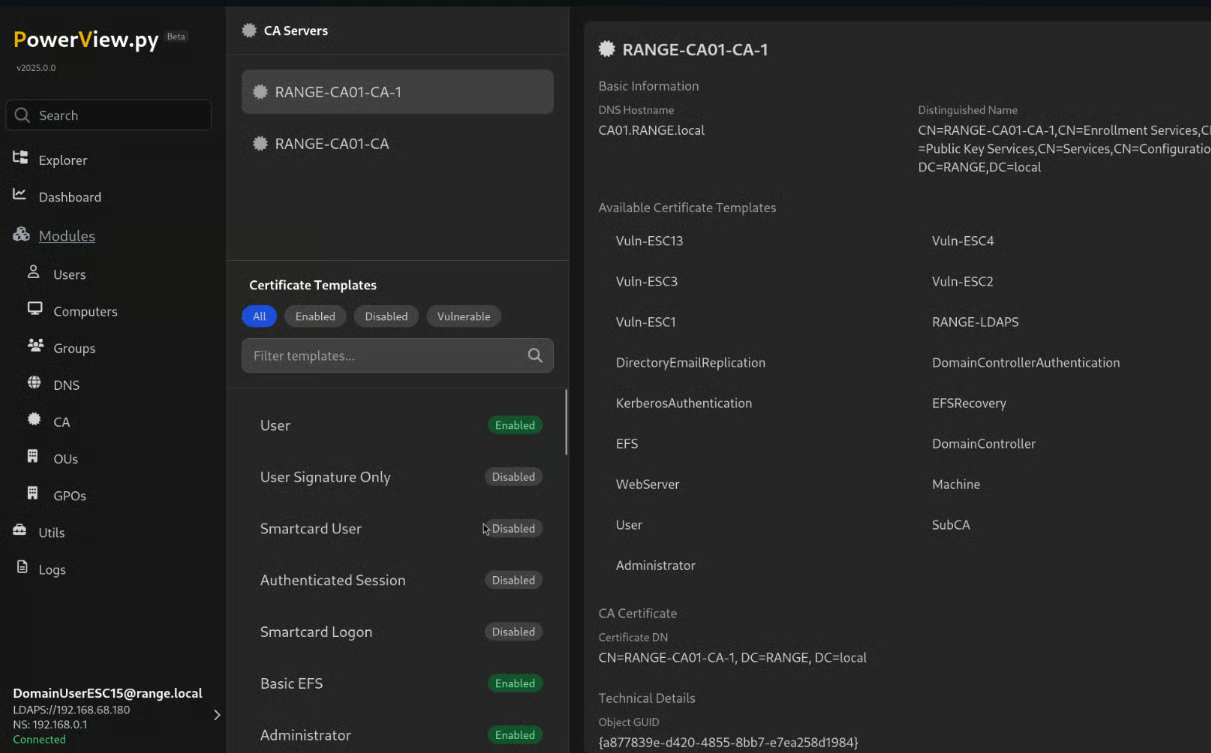Click the Users person icon
The width and height of the screenshot is (1211, 753).
(x=34, y=273)
